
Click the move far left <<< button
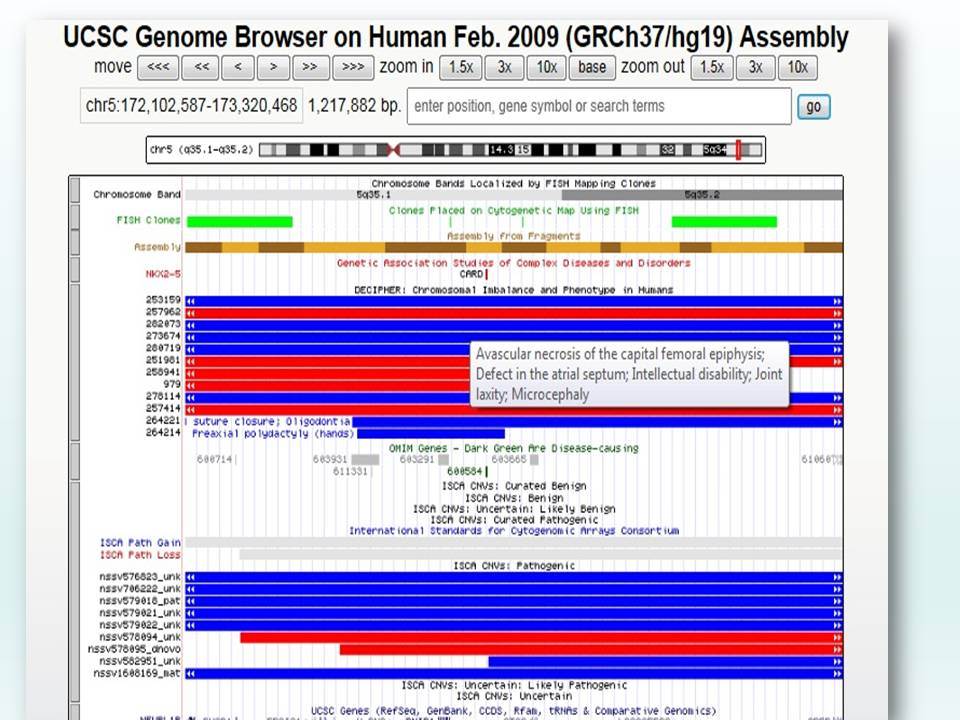(158, 67)
